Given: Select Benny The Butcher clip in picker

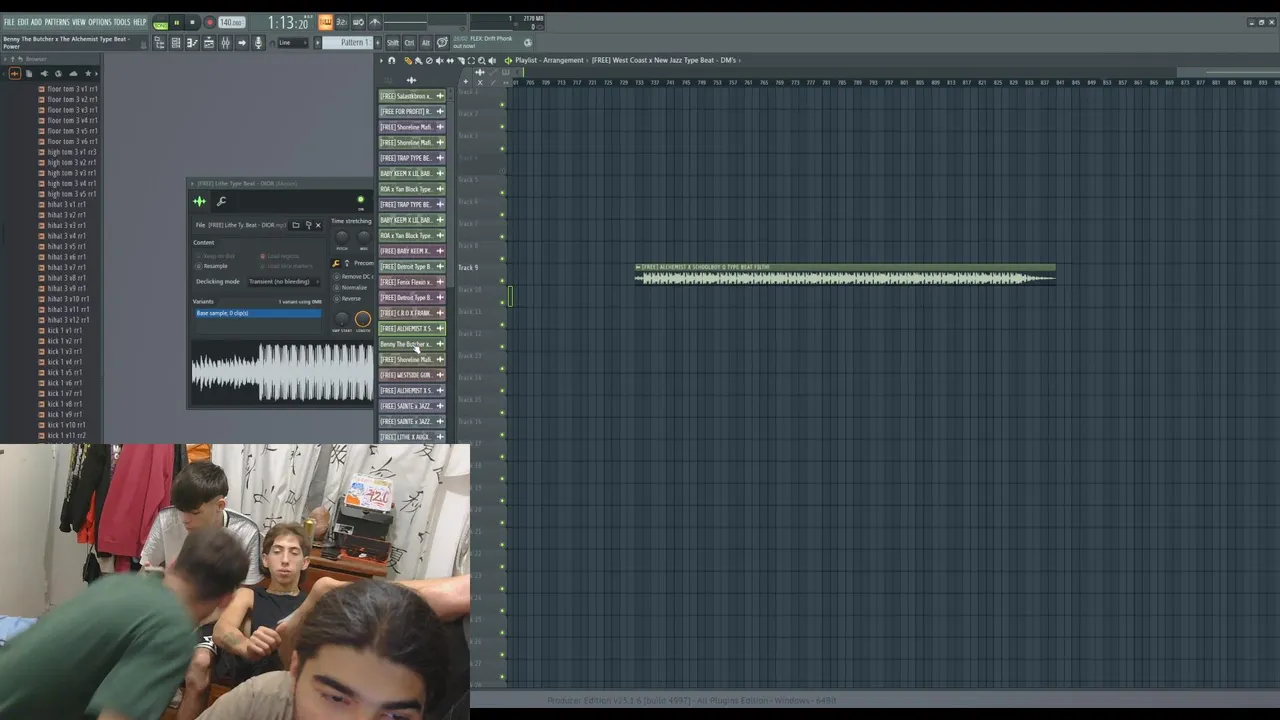Looking at the screenshot, I should pyautogui.click(x=412, y=344).
